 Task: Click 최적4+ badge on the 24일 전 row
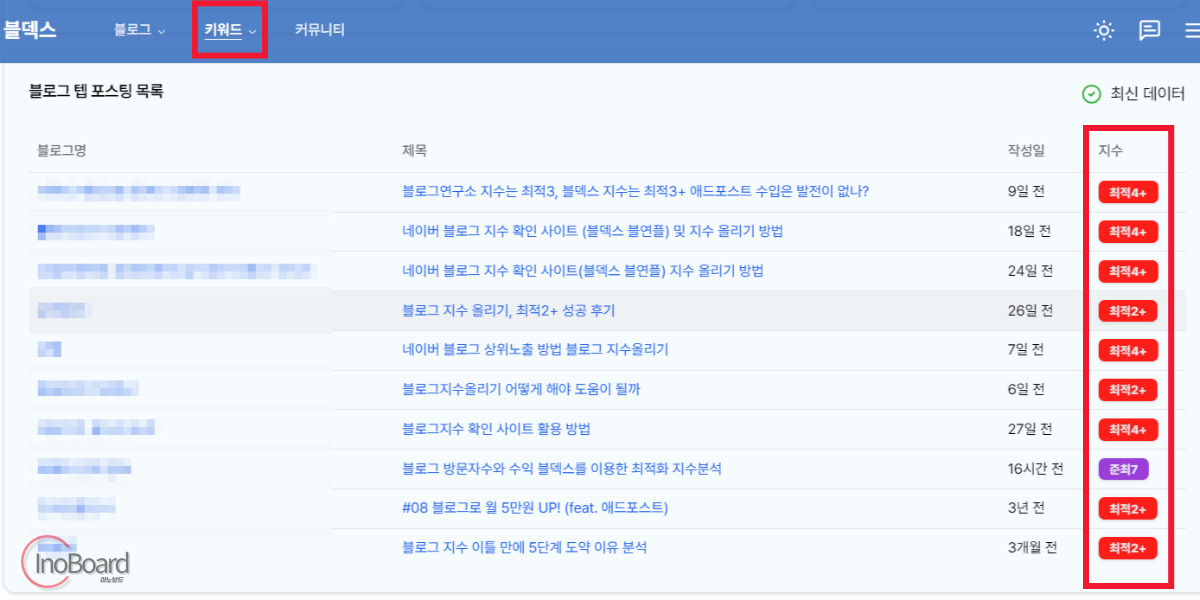click(1128, 271)
